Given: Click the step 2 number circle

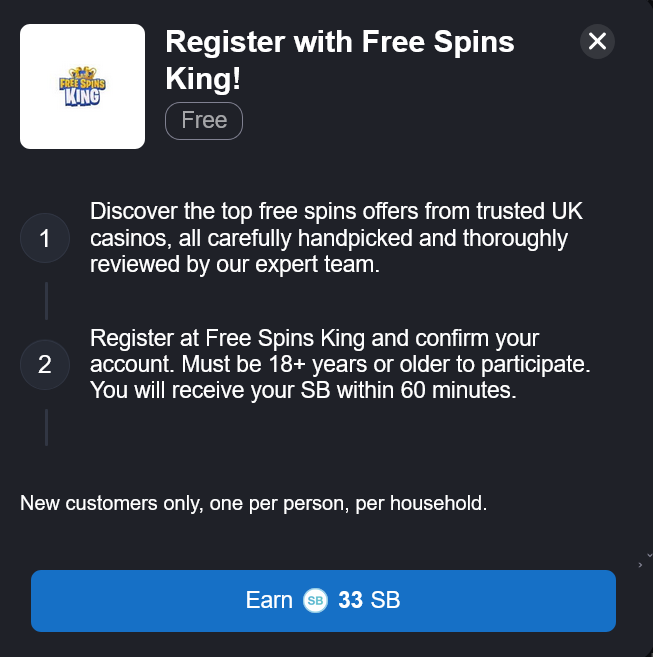Looking at the screenshot, I should coord(45,364).
